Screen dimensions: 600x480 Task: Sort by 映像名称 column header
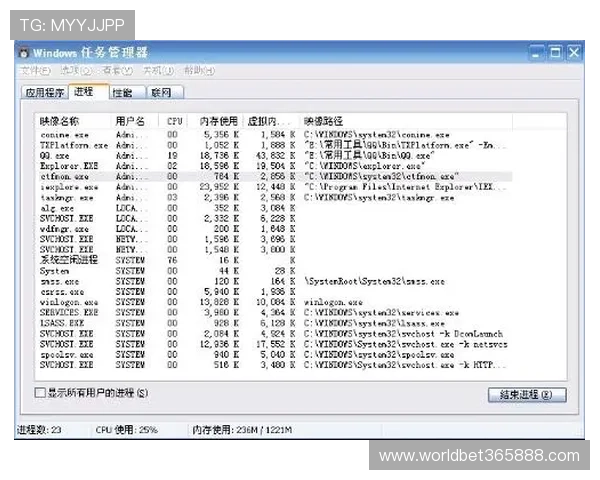(74, 121)
